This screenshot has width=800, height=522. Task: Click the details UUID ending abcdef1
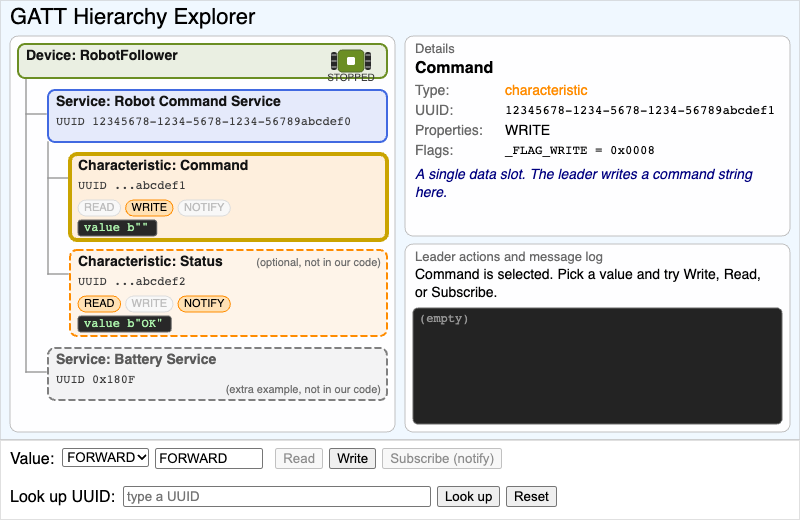point(640,110)
